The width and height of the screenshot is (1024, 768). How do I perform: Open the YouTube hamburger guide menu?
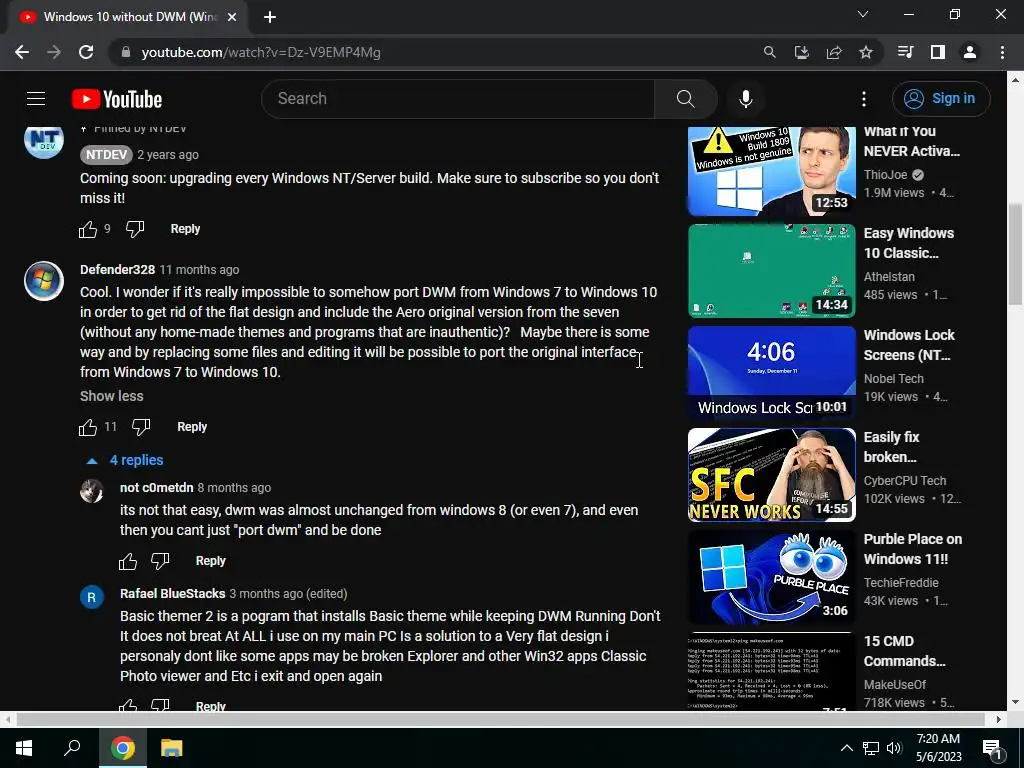pos(36,99)
